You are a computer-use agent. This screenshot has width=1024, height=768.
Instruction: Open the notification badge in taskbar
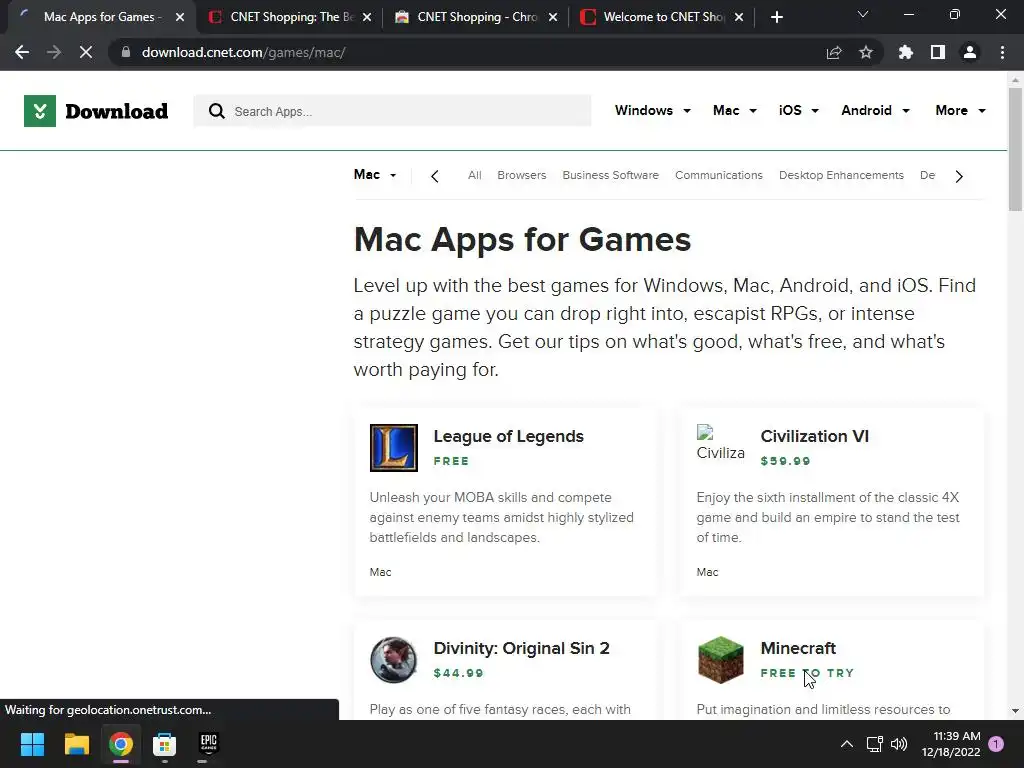click(x=996, y=744)
